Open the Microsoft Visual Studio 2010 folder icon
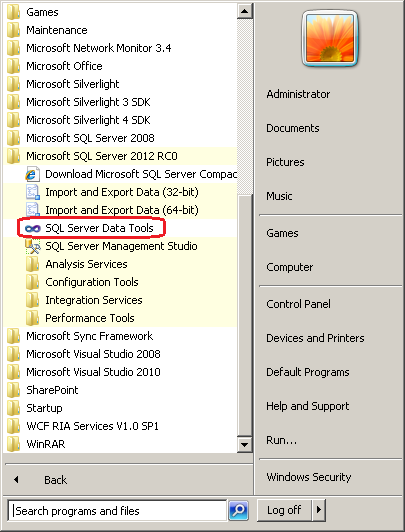This screenshot has height=532, width=405. point(14,372)
